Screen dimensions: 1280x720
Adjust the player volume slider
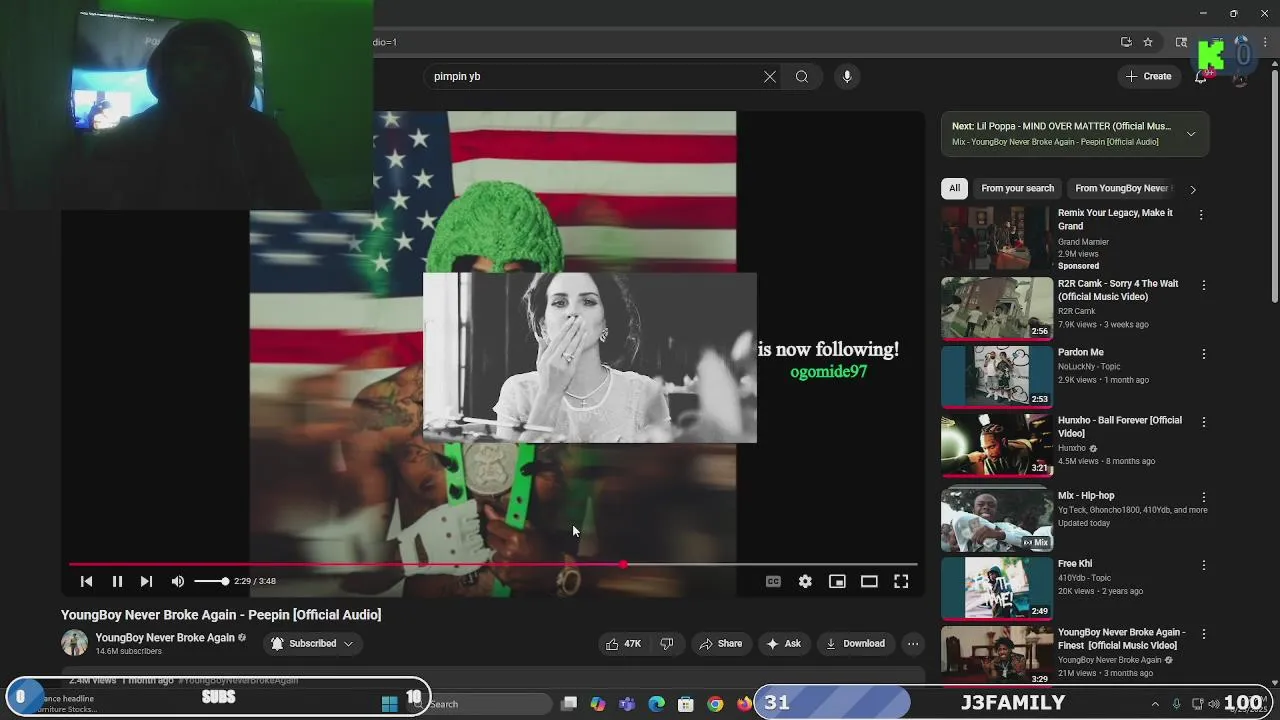(211, 581)
